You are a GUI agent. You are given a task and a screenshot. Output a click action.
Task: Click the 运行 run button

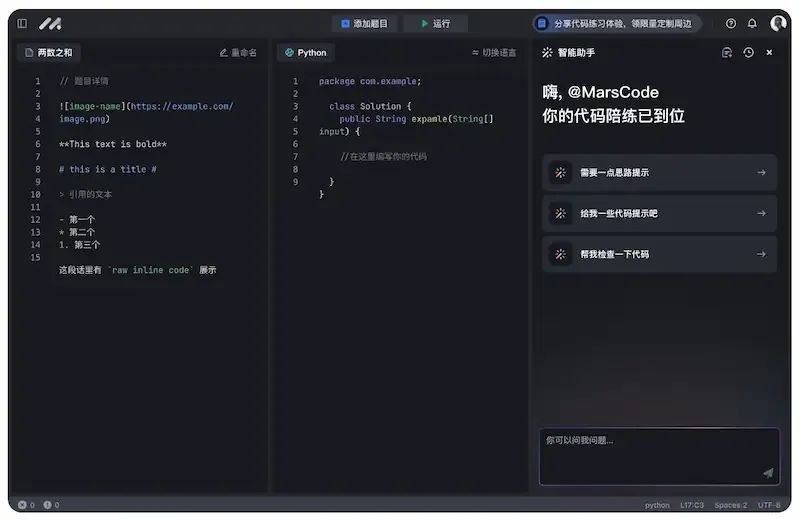(435, 23)
